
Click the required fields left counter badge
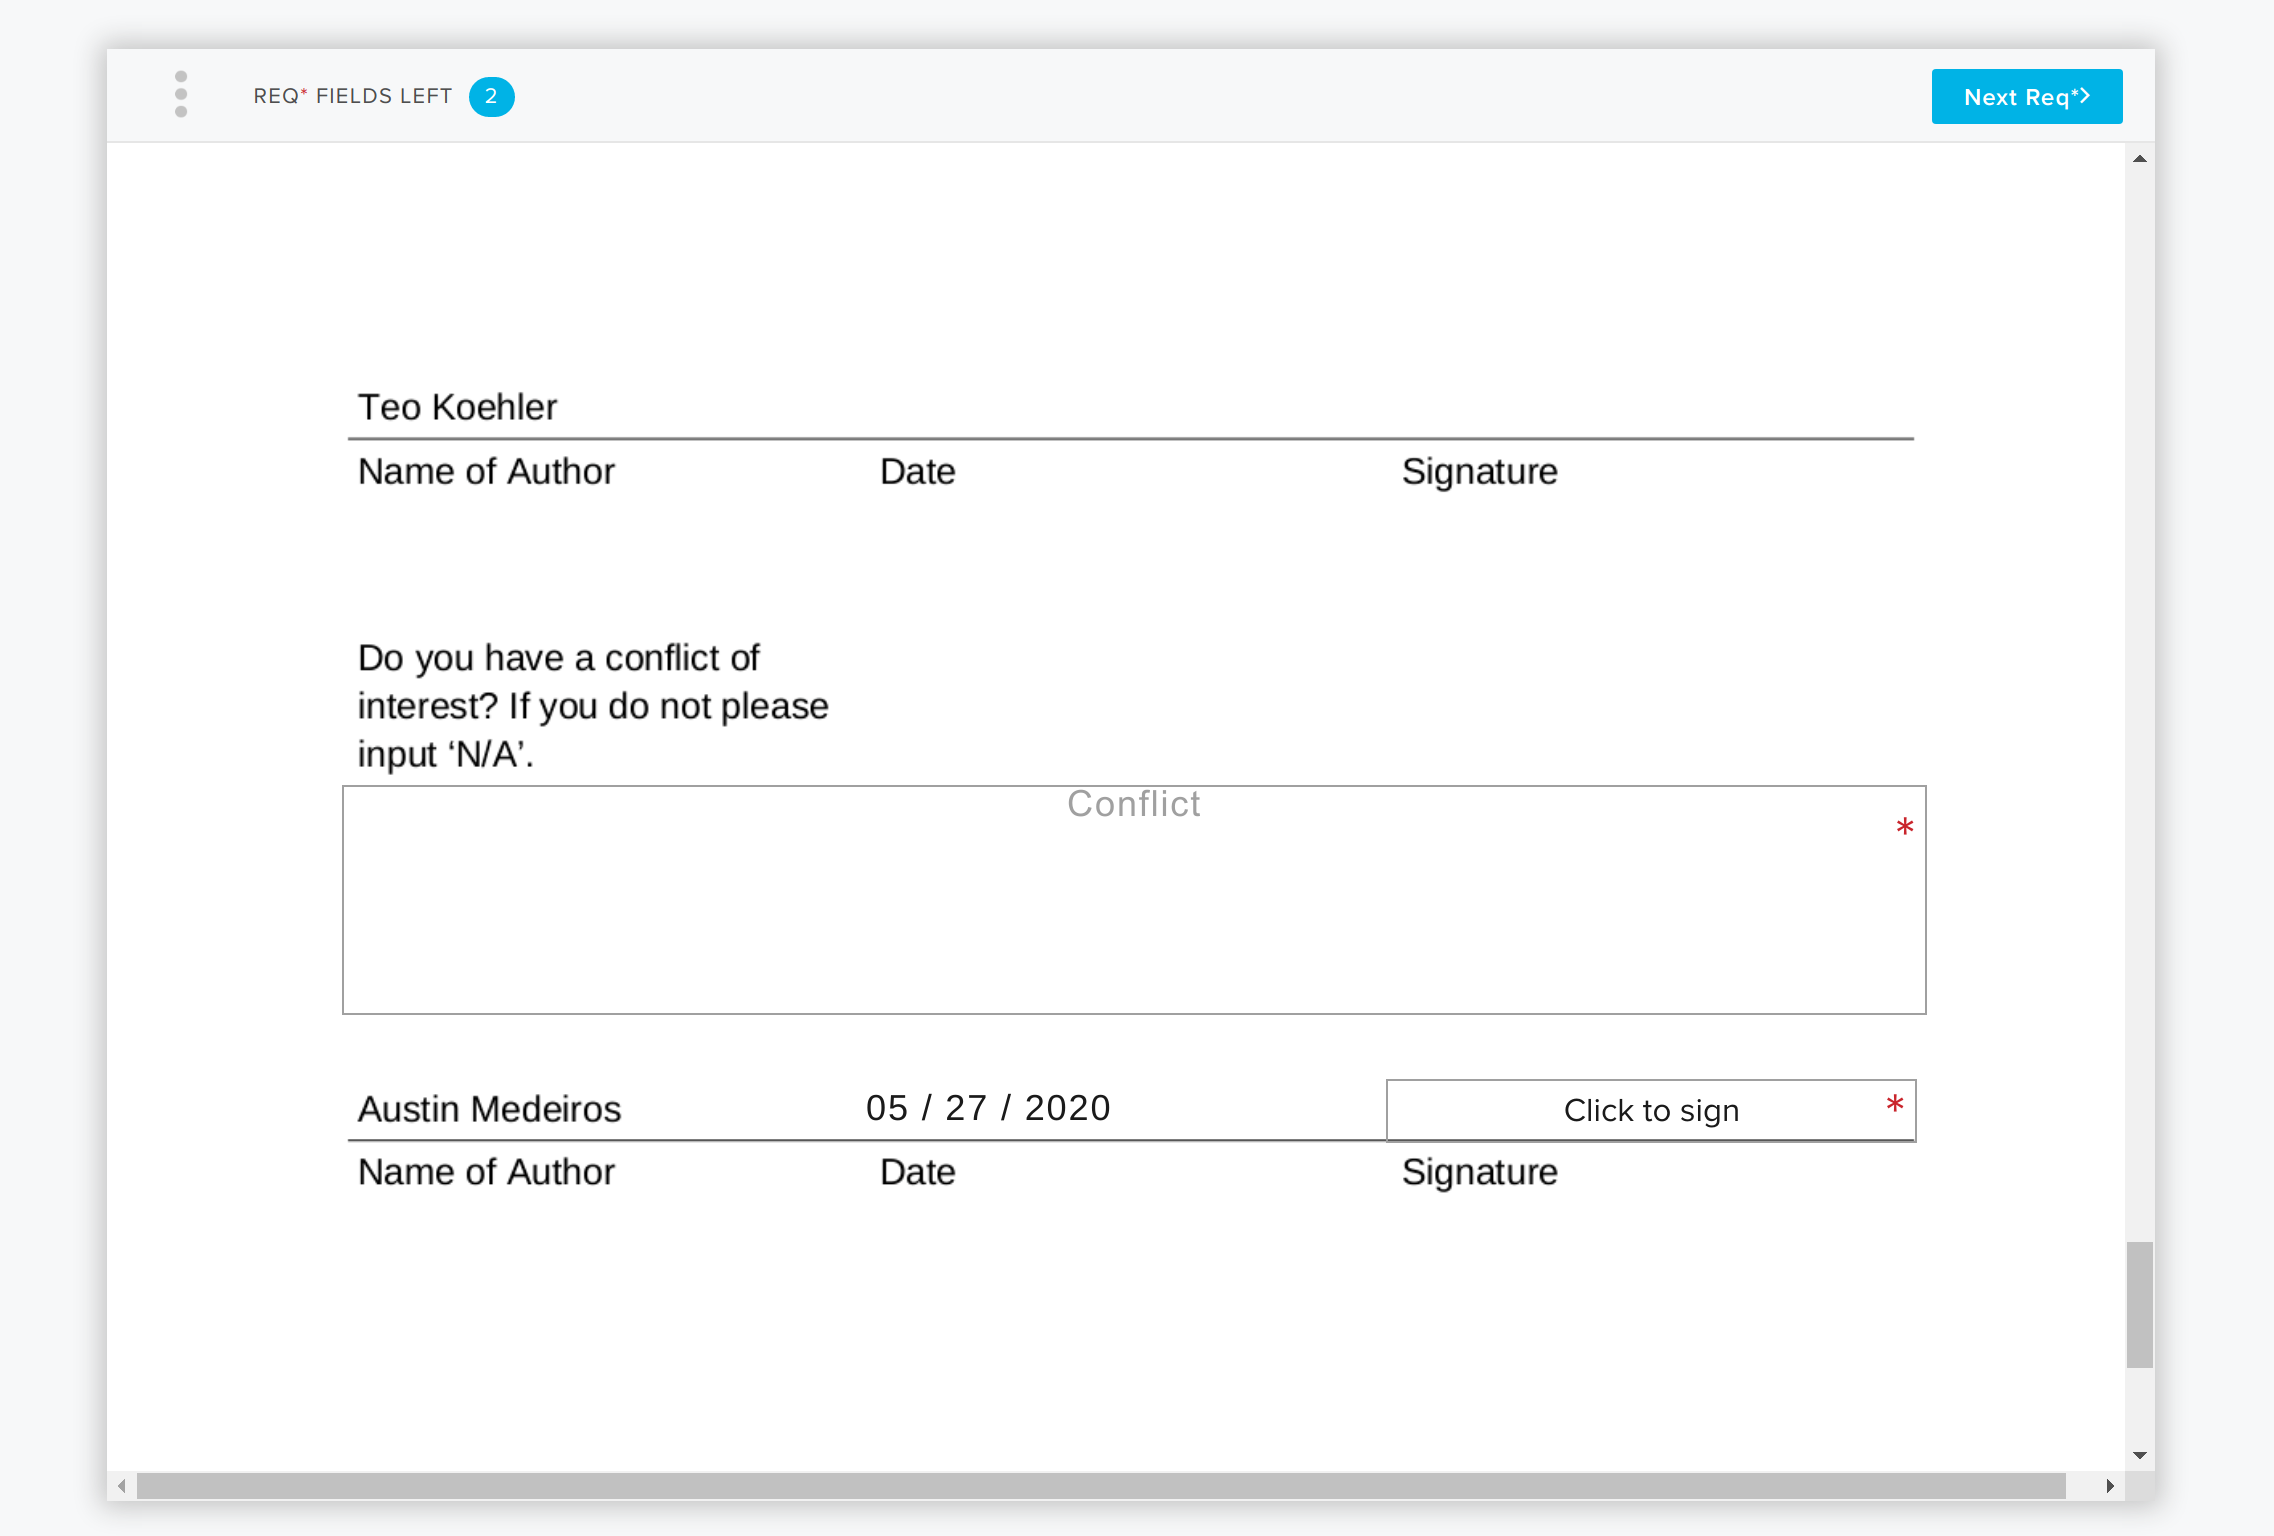tap(491, 97)
